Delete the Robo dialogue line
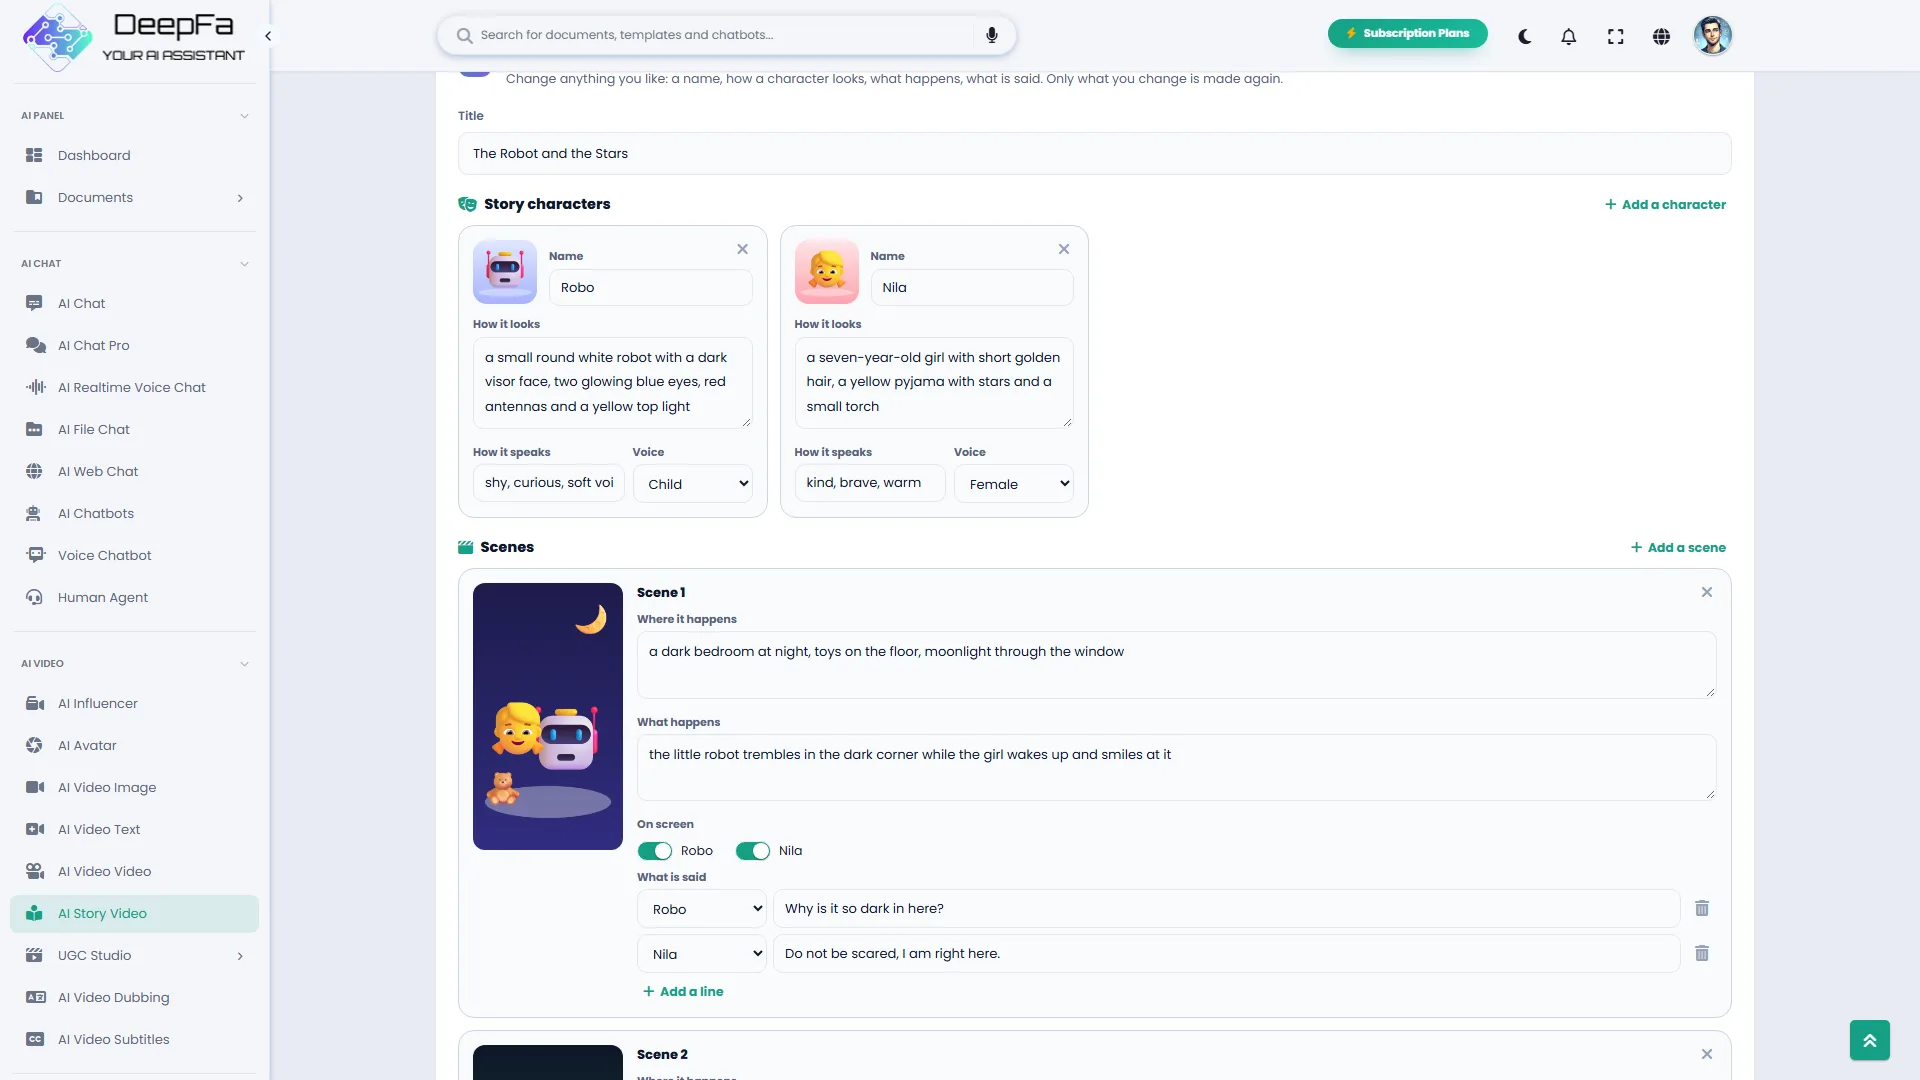 point(1702,909)
